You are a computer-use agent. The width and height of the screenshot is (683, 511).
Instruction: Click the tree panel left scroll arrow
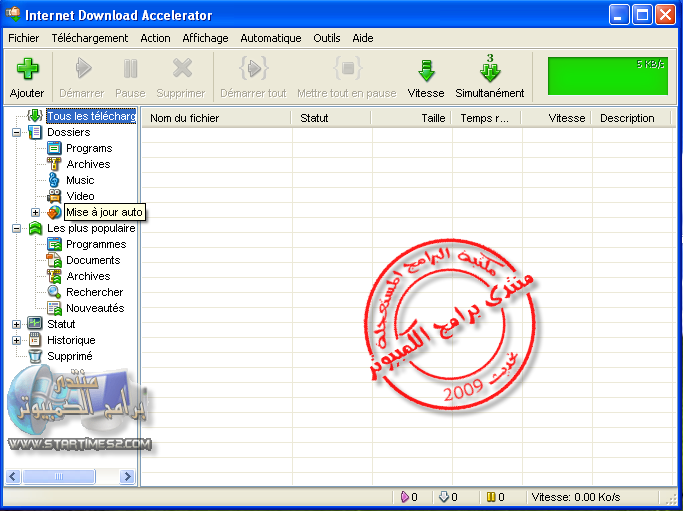13,476
